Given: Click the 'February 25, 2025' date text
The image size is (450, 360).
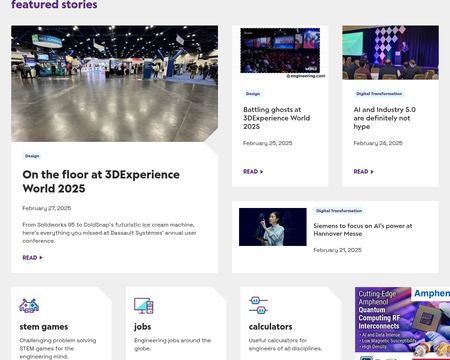Looking at the screenshot, I should pyautogui.click(x=267, y=143).
